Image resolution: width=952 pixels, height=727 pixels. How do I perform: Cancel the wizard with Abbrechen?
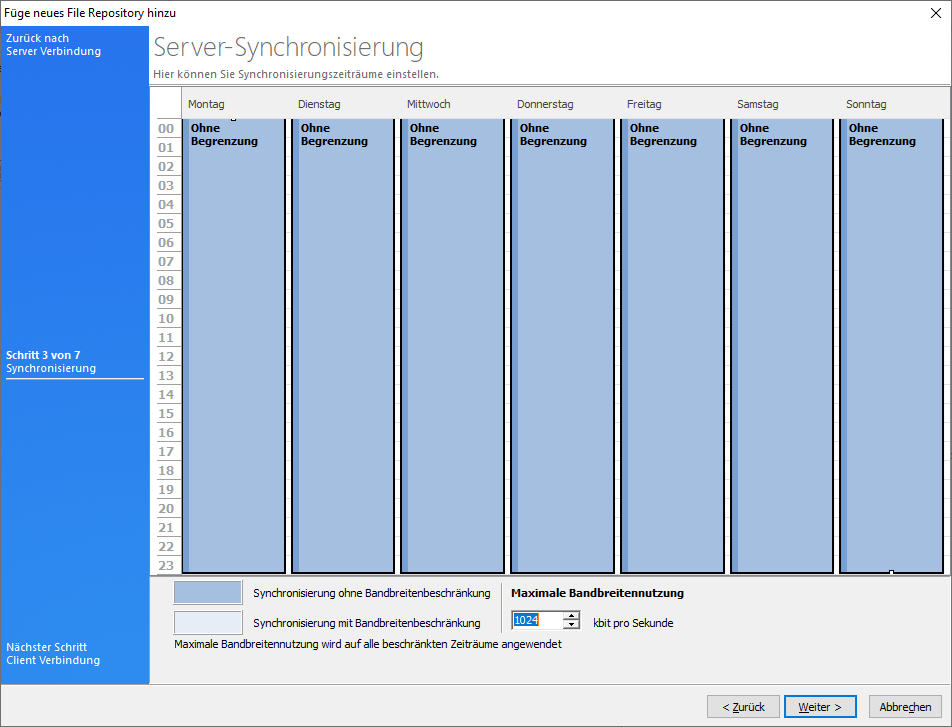coord(905,707)
